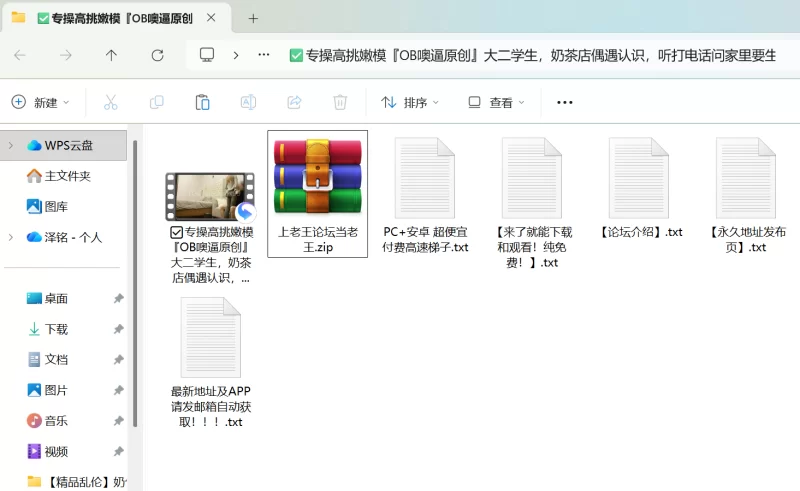Close the current File Explorer tab
Screen dimensions: 800x491
pos(211,18)
